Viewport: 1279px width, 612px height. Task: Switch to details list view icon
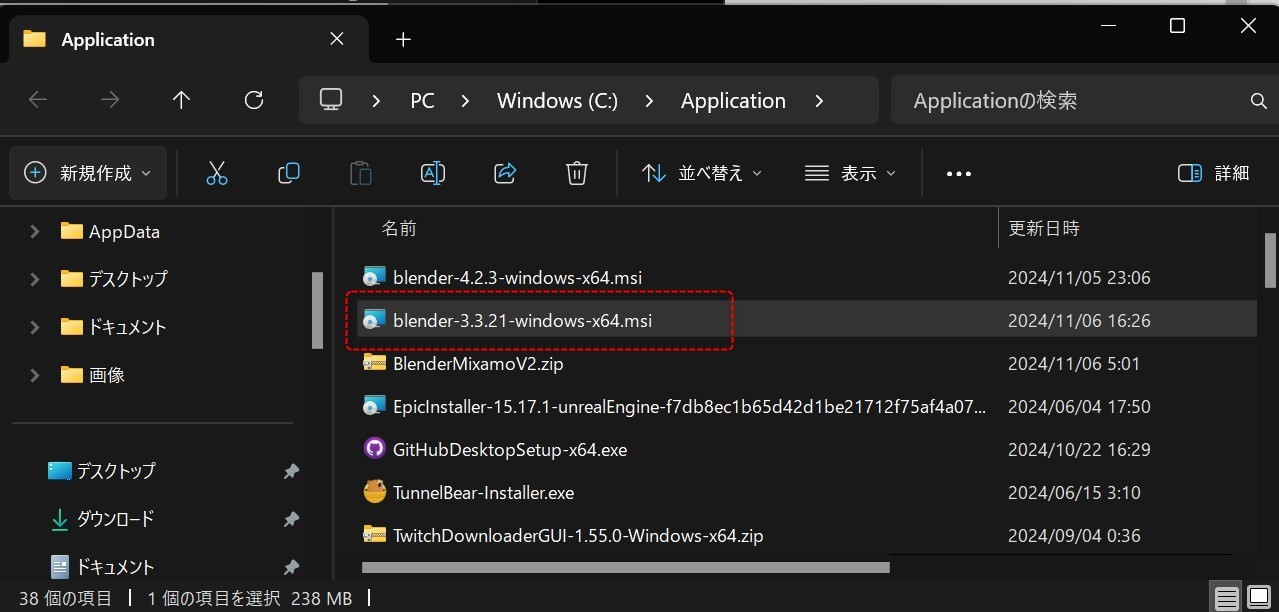[1226, 598]
